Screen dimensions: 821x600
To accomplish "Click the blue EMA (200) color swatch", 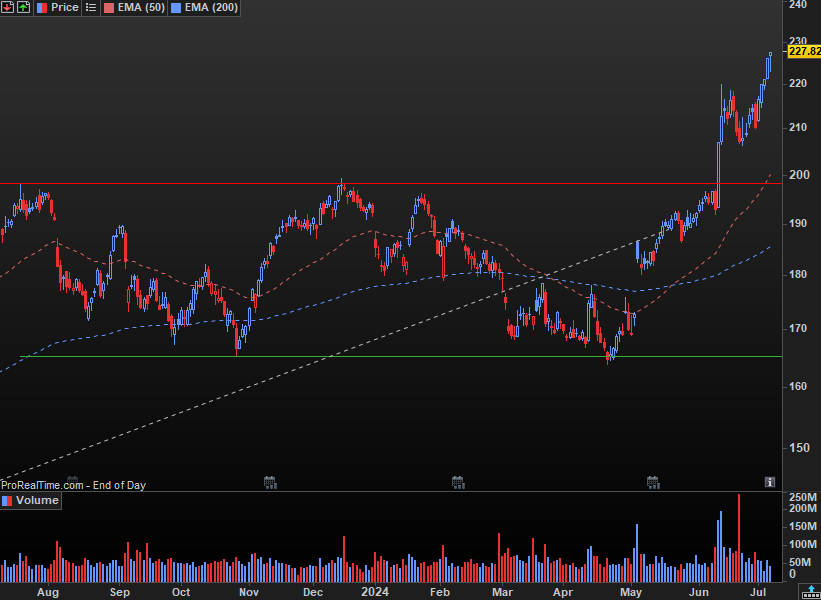I will point(176,7).
